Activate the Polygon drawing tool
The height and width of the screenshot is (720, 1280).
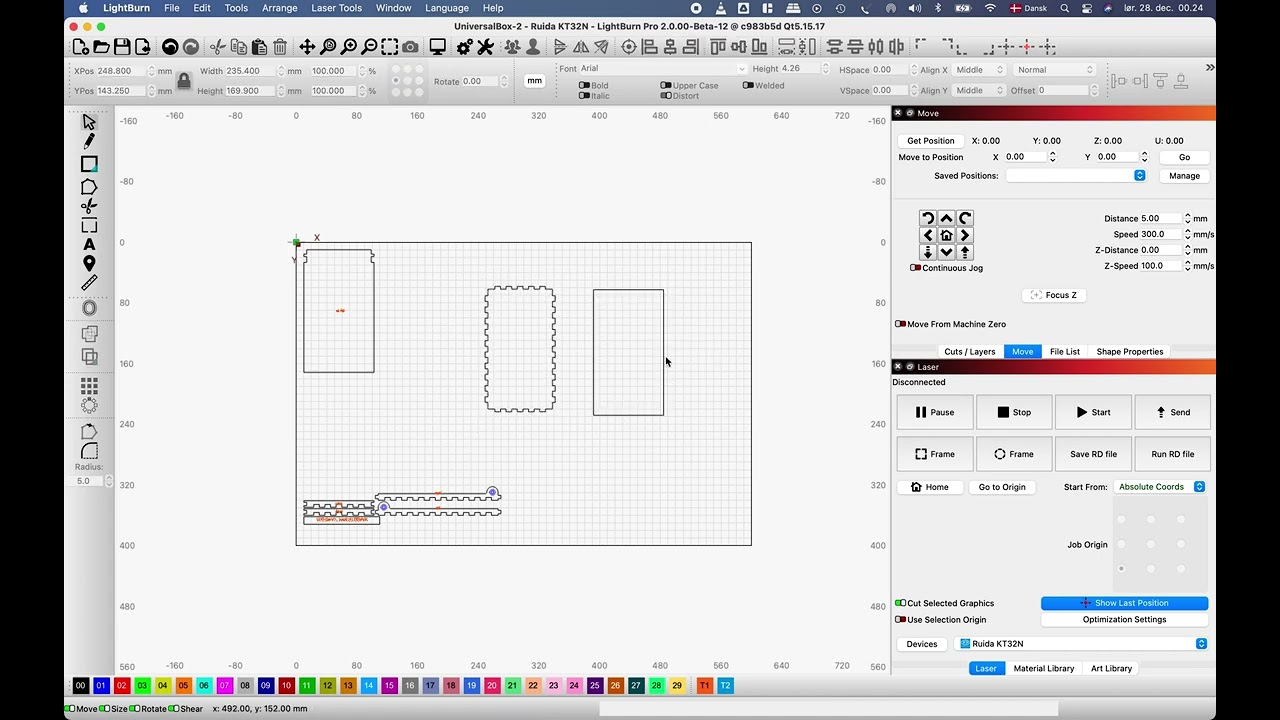coord(89,186)
